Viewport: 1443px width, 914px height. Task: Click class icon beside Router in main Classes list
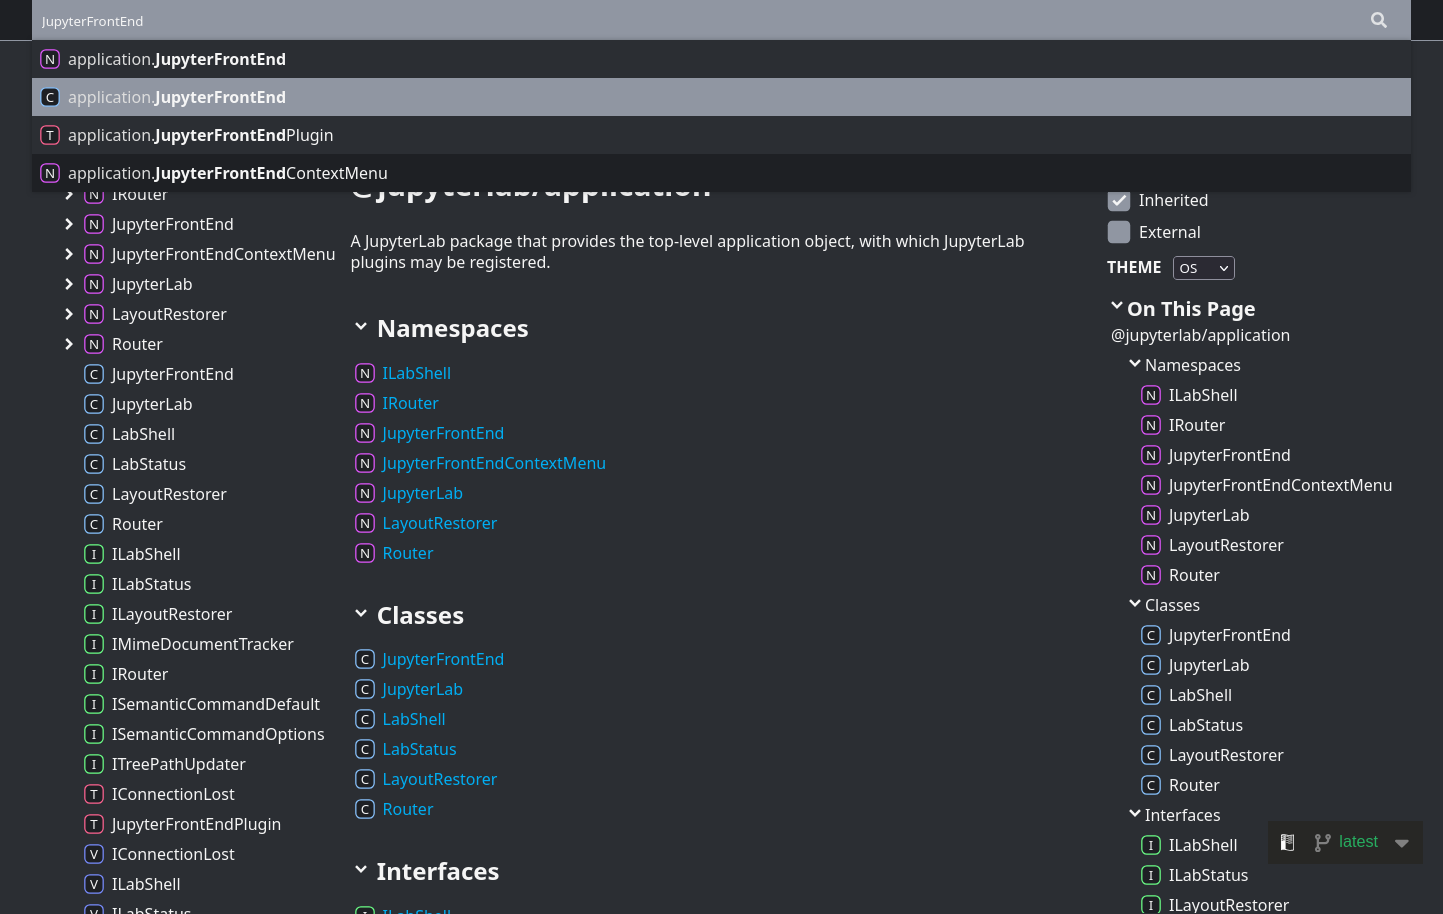[x=365, y=809]
